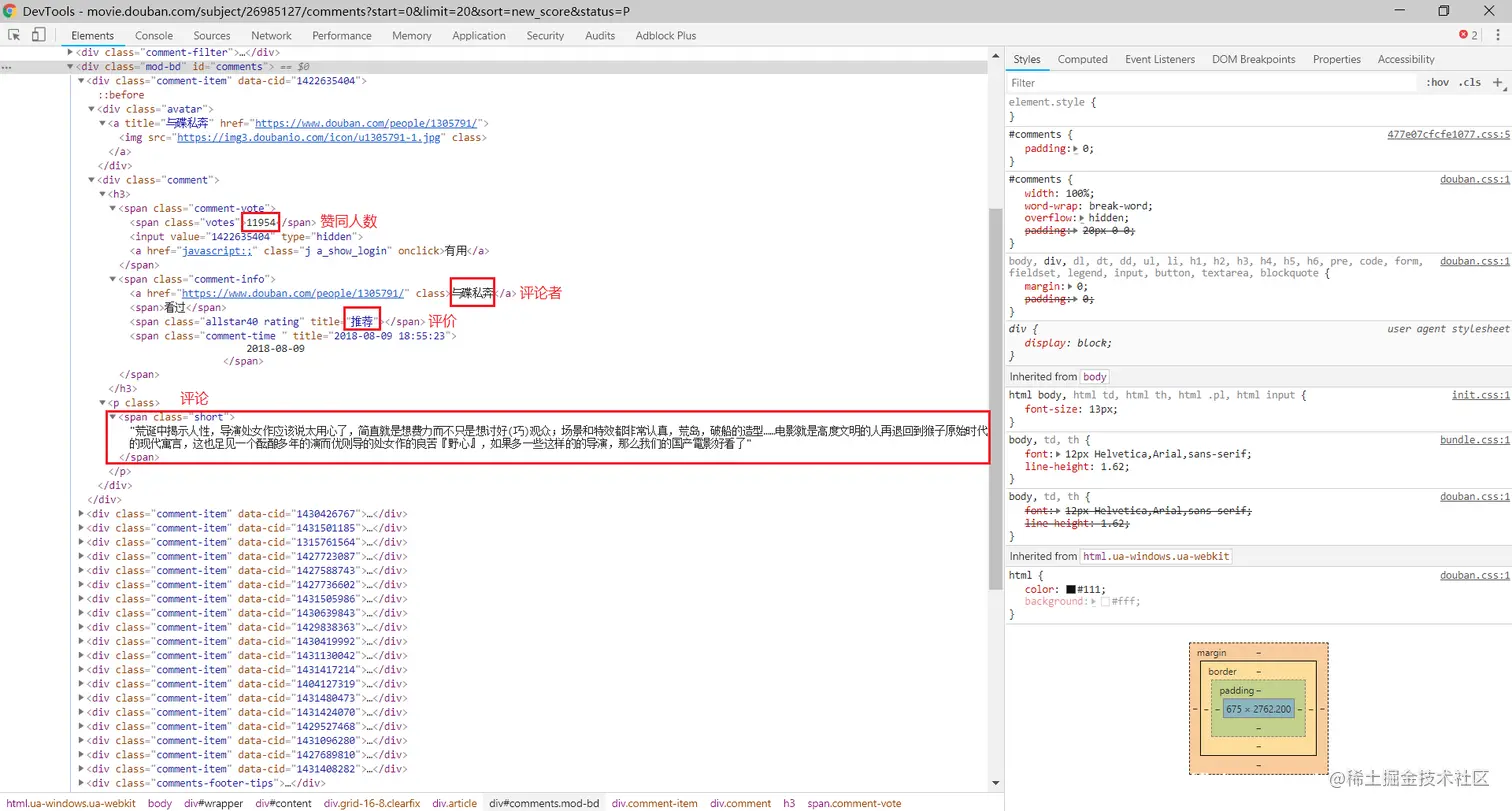Expand the comments-footer-tips div node
The width and height of the screenshot is (1512, 811).
coord(82,783)
